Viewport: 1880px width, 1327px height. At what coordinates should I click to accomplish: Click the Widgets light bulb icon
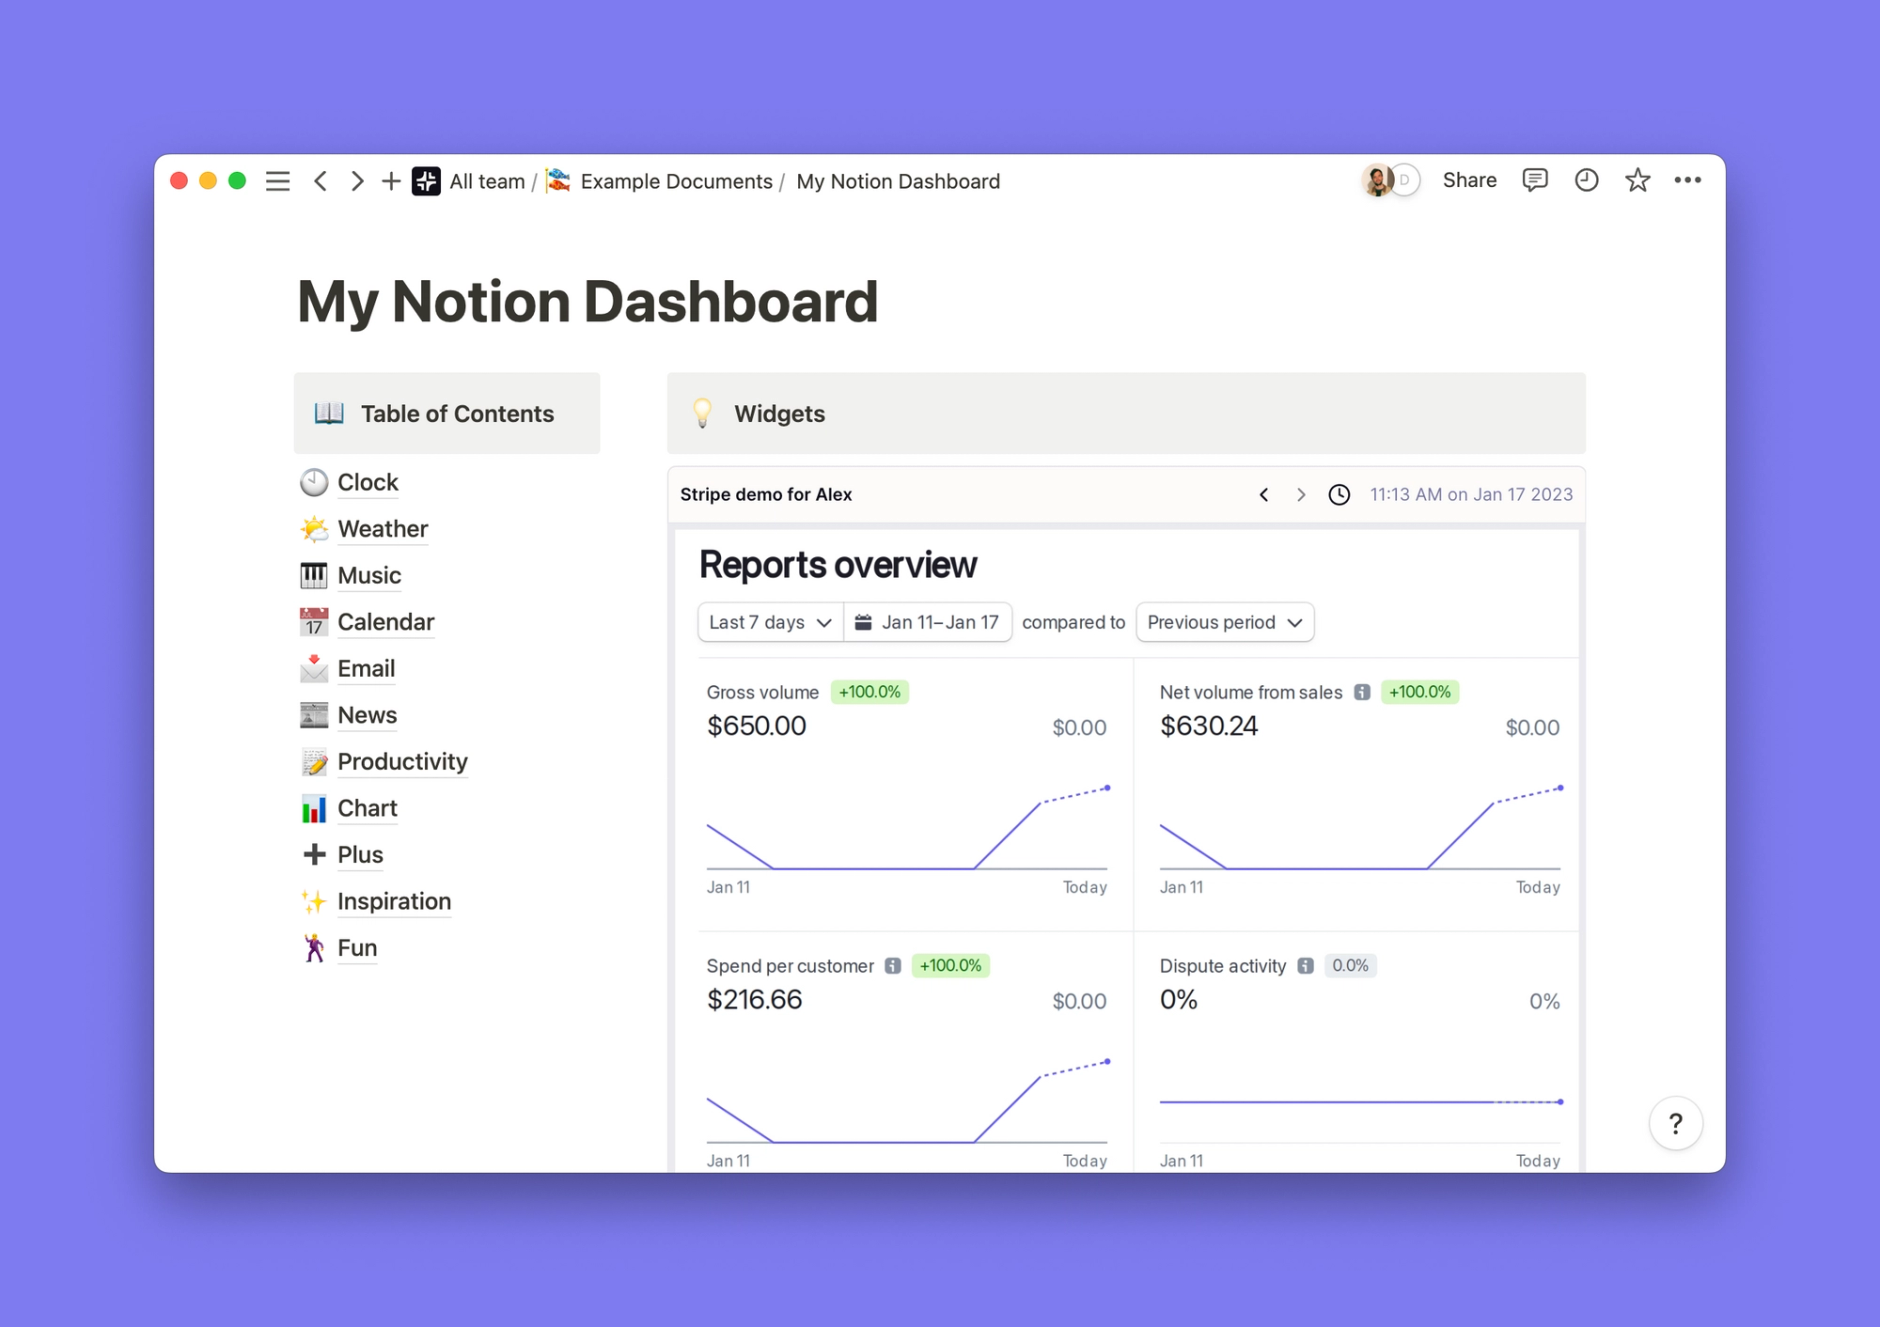[x=703, y=412]
